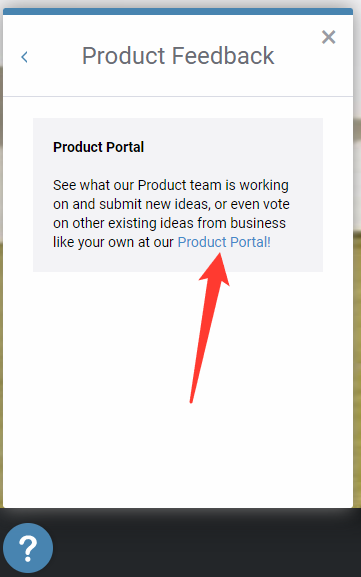Image resolution: width=361 pixels, height=577 pixels.
Task: Go back using the left chevron
Action: (x=24, y=57)
